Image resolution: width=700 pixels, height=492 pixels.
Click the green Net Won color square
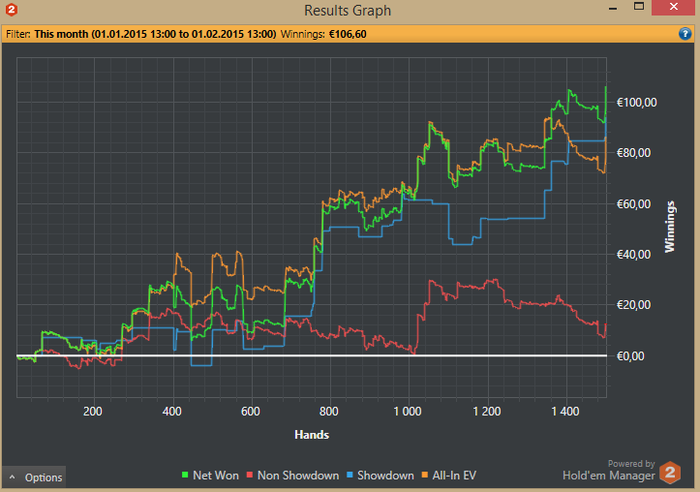coord(185,475)
